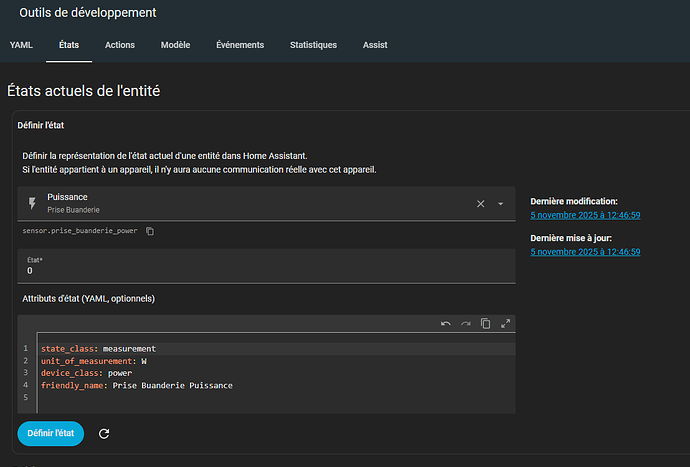The width and height of the screenshot is (690, 467).
Task: Click the Dernière mise à jour timestamp link
Action: pyautogui.click(x=585, y=252)
